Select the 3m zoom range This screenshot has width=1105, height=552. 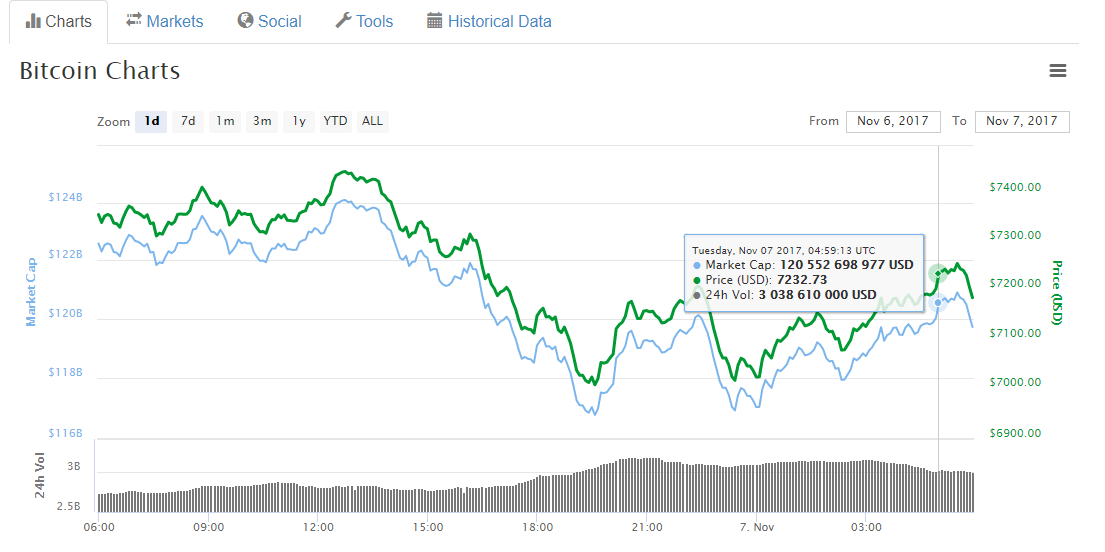tap(262, 121)
